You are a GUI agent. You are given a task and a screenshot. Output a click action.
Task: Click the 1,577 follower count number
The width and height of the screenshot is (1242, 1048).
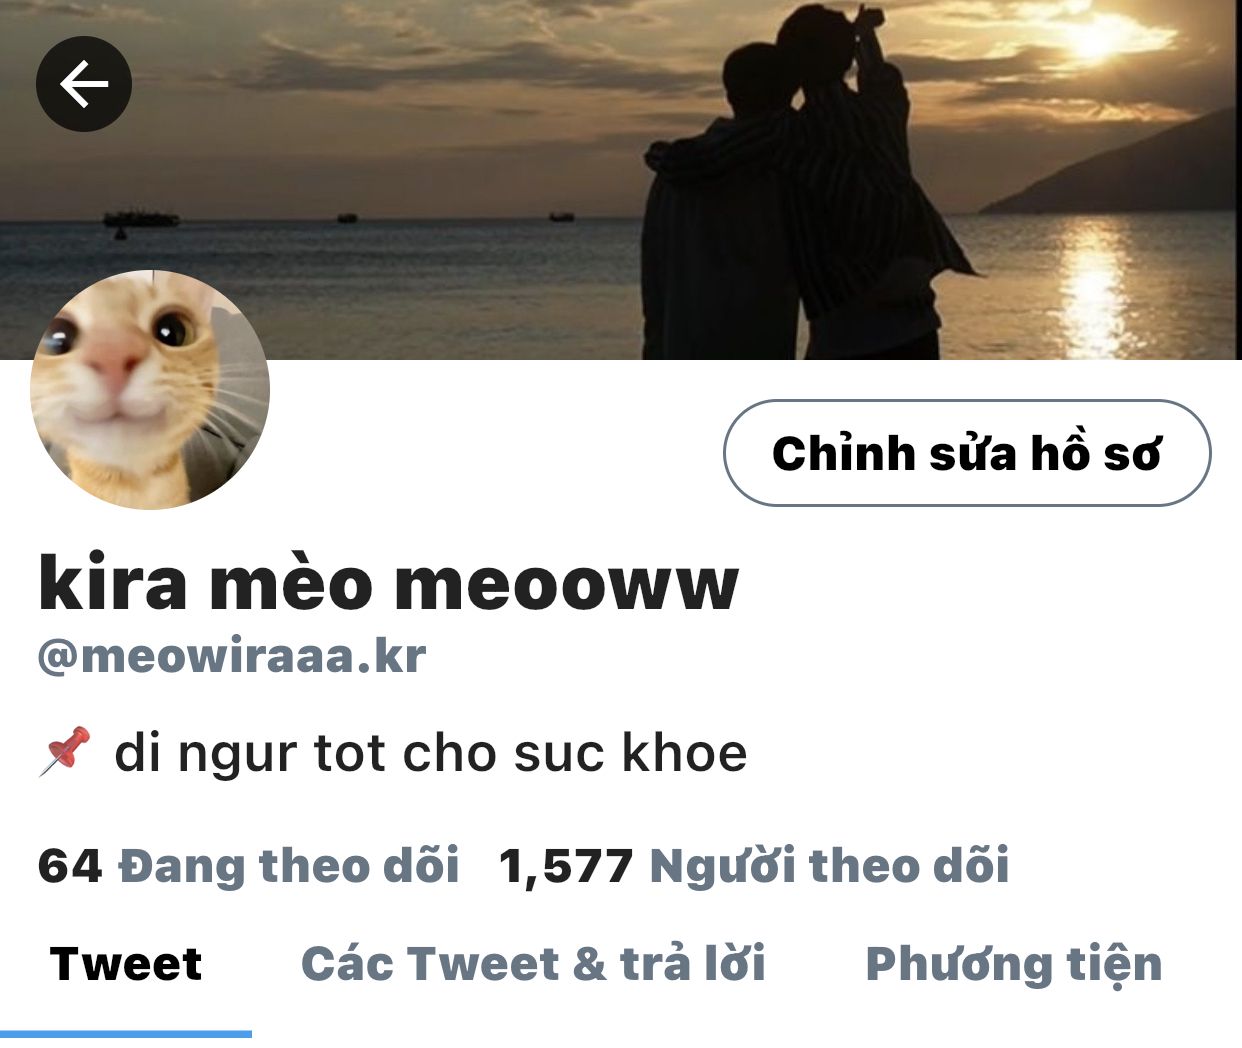(566, 867)
